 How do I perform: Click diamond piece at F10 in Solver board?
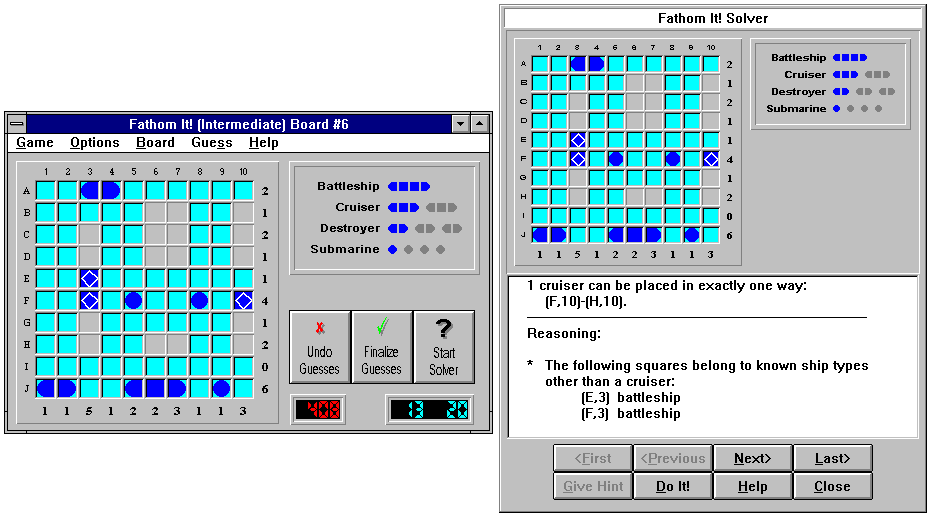[x=711, y=159]
